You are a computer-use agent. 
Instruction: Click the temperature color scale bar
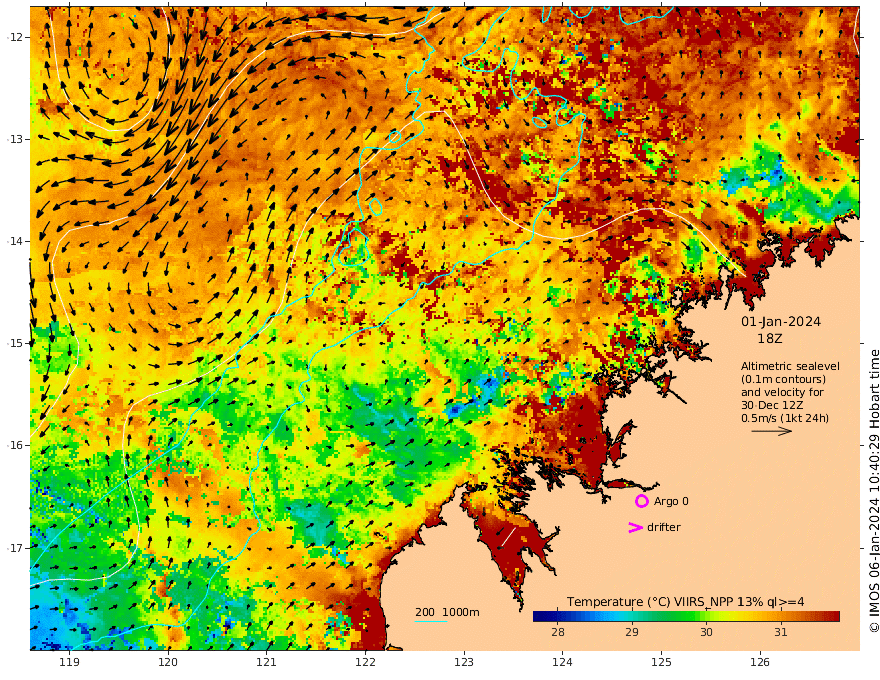pyautogui.click(x=686, y=617)
